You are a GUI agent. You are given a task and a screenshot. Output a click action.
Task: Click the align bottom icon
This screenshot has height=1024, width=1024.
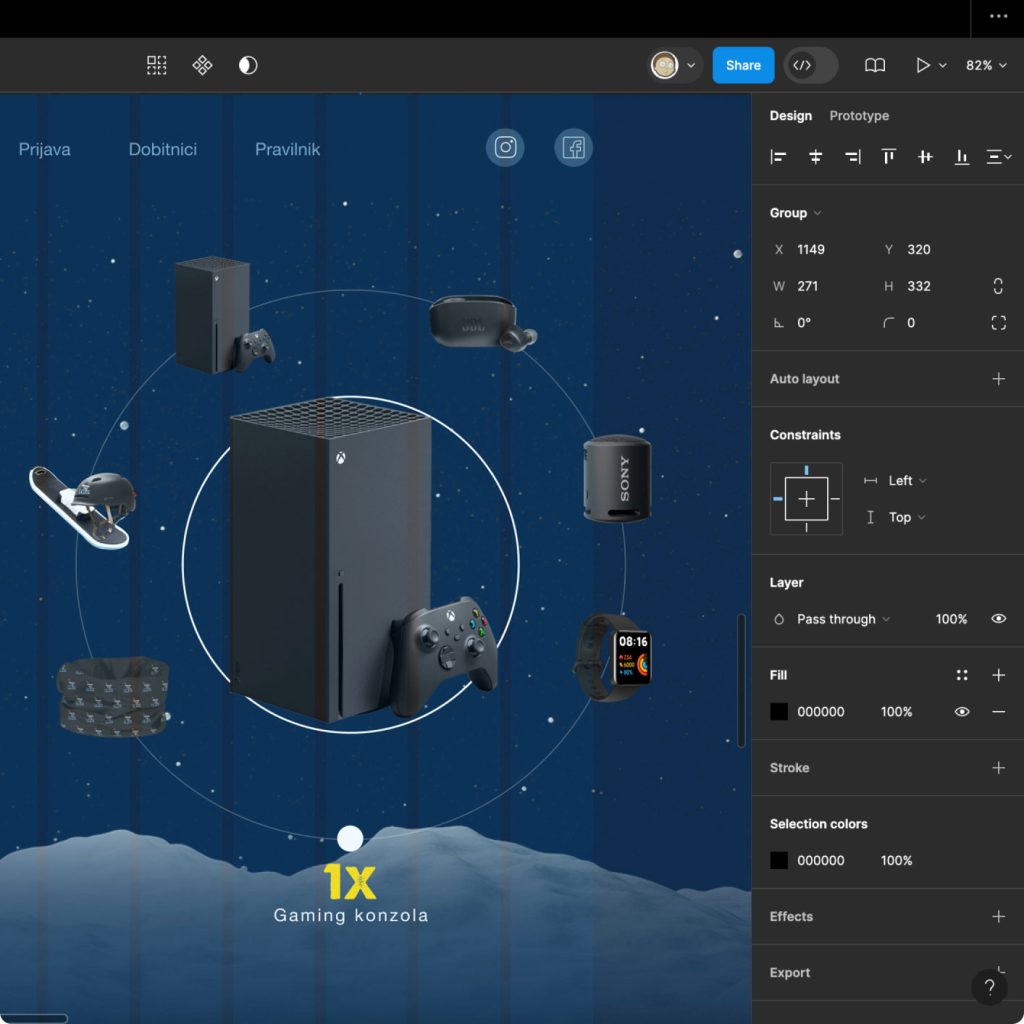(962, 157)
